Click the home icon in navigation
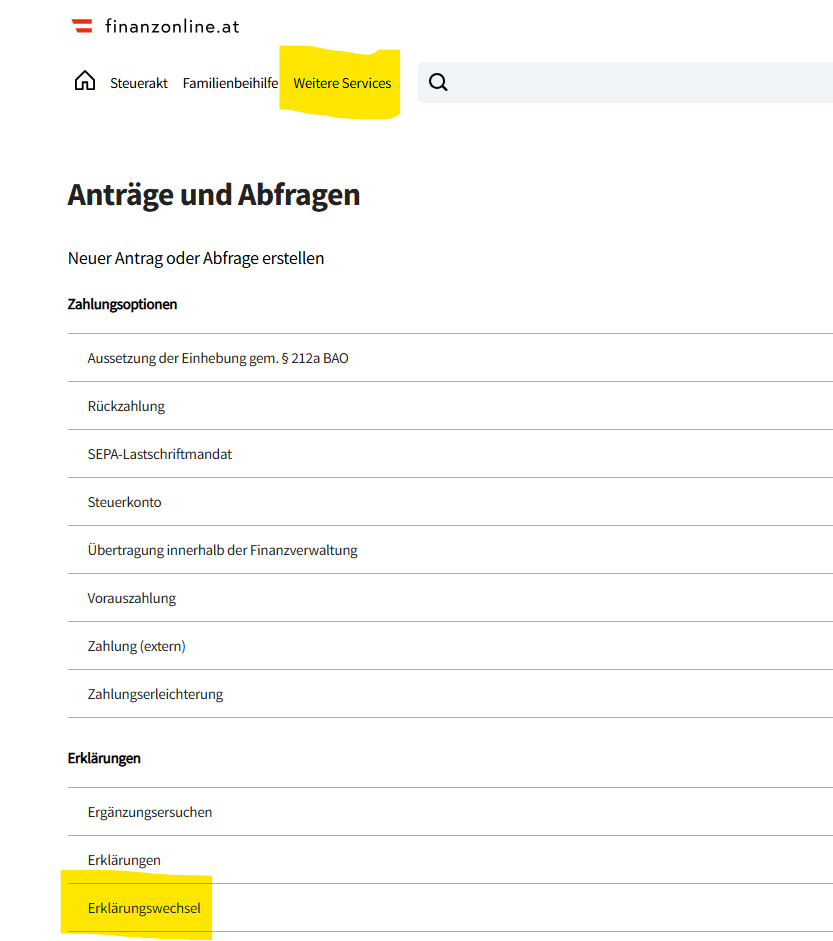Image resolution: width=833 pixels, height=941 pixels. 85,82
